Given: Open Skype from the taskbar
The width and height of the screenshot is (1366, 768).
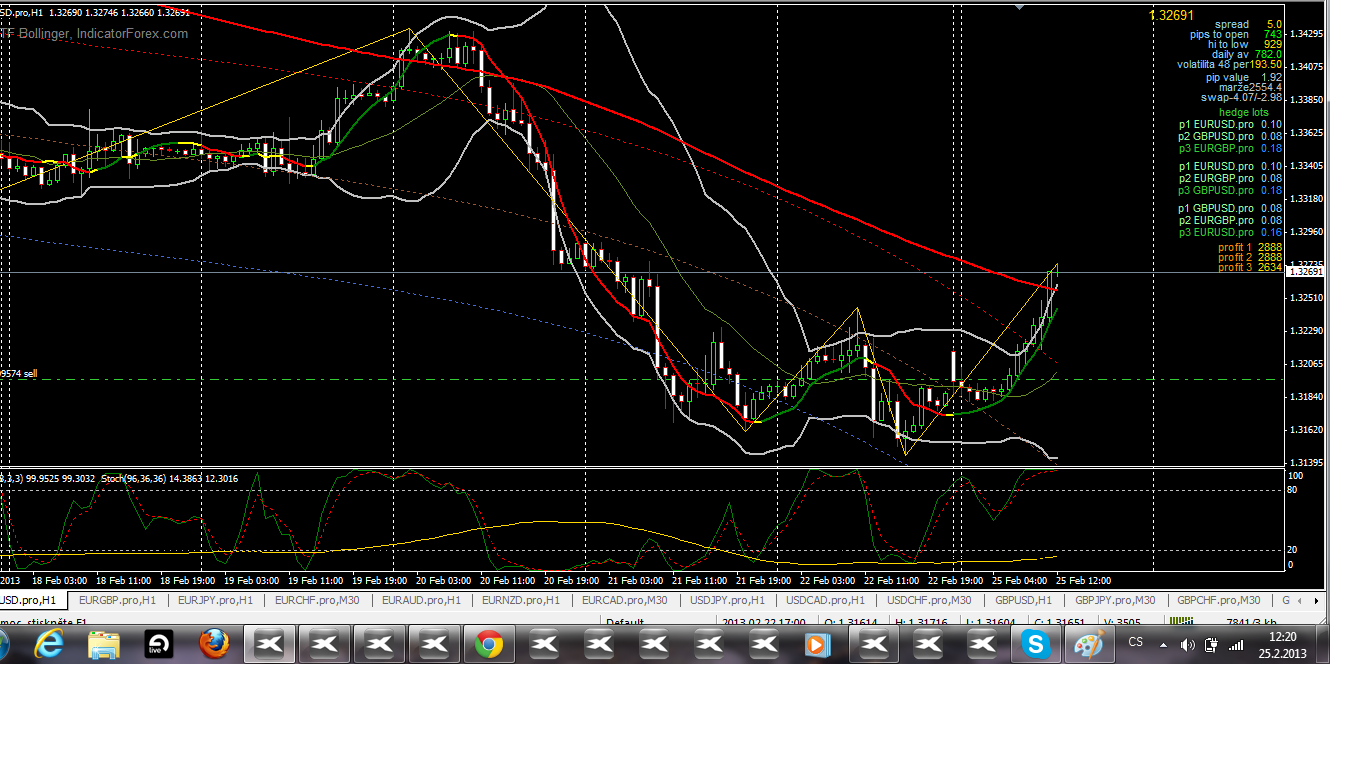Looking at the screenshot, I should point(1035,645).
